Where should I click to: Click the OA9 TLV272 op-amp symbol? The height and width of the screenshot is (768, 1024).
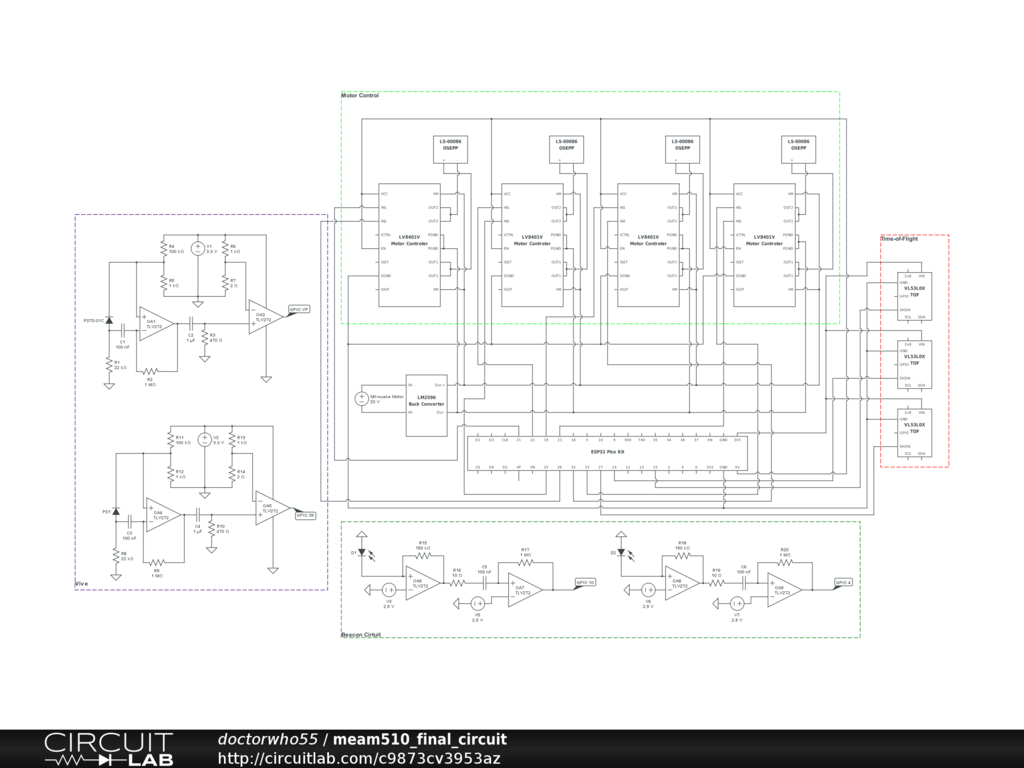782,589
